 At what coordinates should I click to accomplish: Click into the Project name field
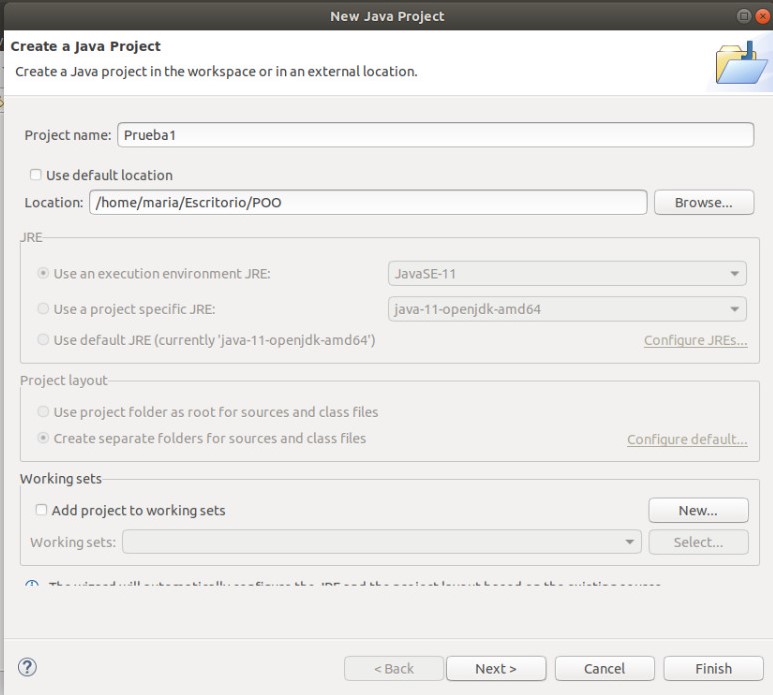(x=435, y=135)
